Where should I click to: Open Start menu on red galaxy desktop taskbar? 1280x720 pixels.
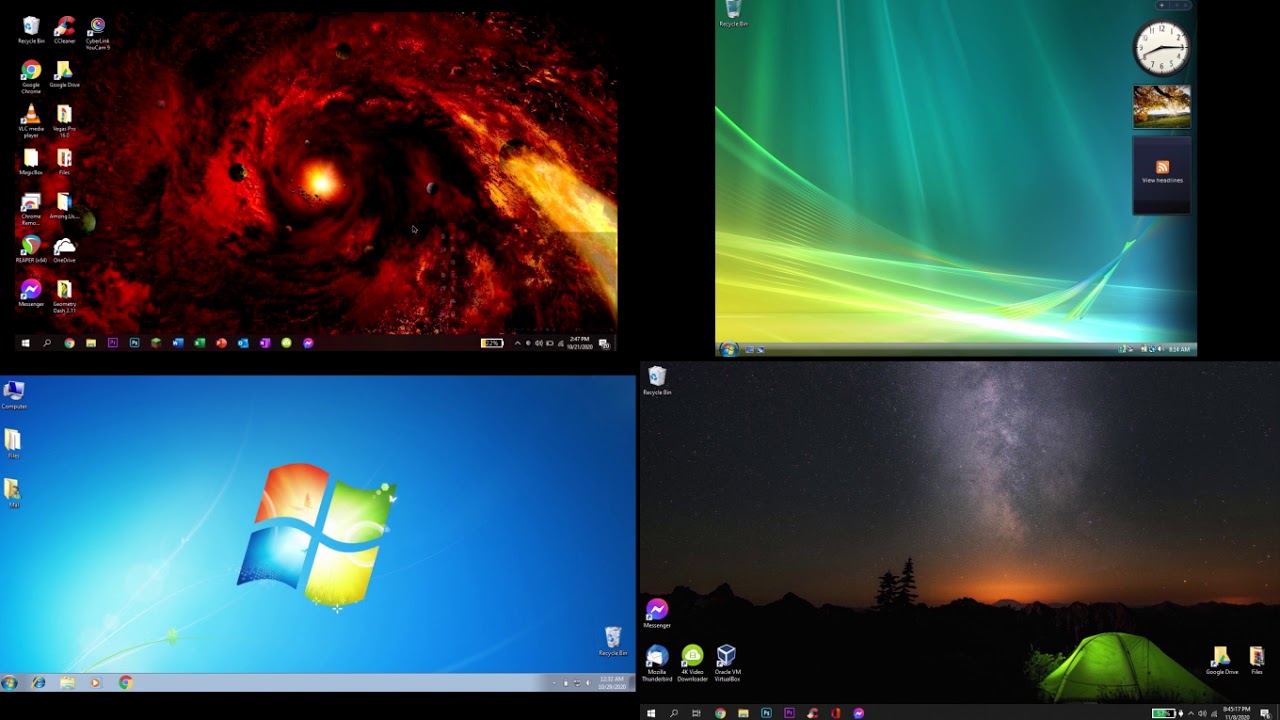coord(25,343)
